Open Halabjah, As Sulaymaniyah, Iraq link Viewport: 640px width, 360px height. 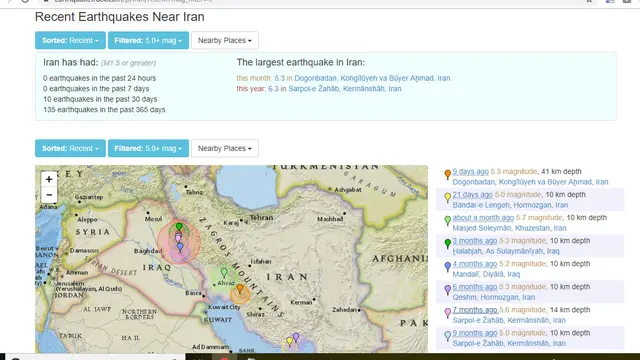[x=506, y=251]
